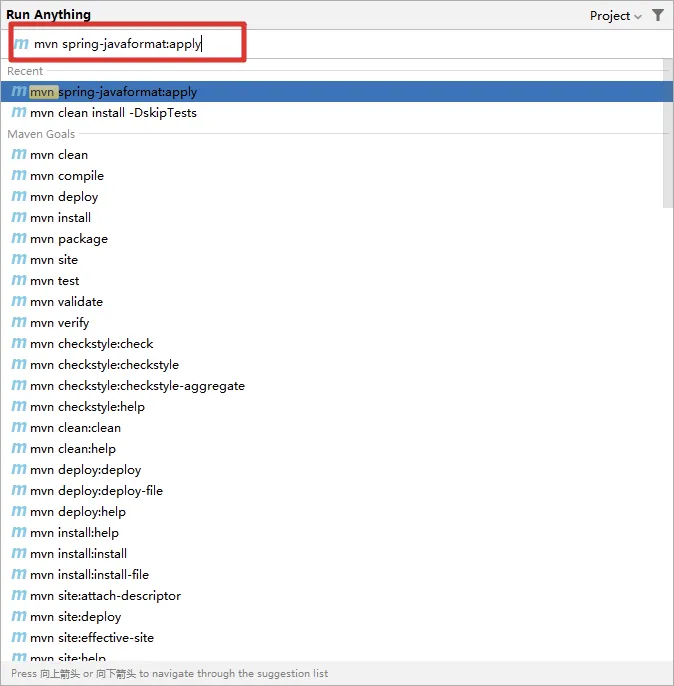Click Maven icon beside mvn site:deploy
Screen dimensions: 674x686
19,616
